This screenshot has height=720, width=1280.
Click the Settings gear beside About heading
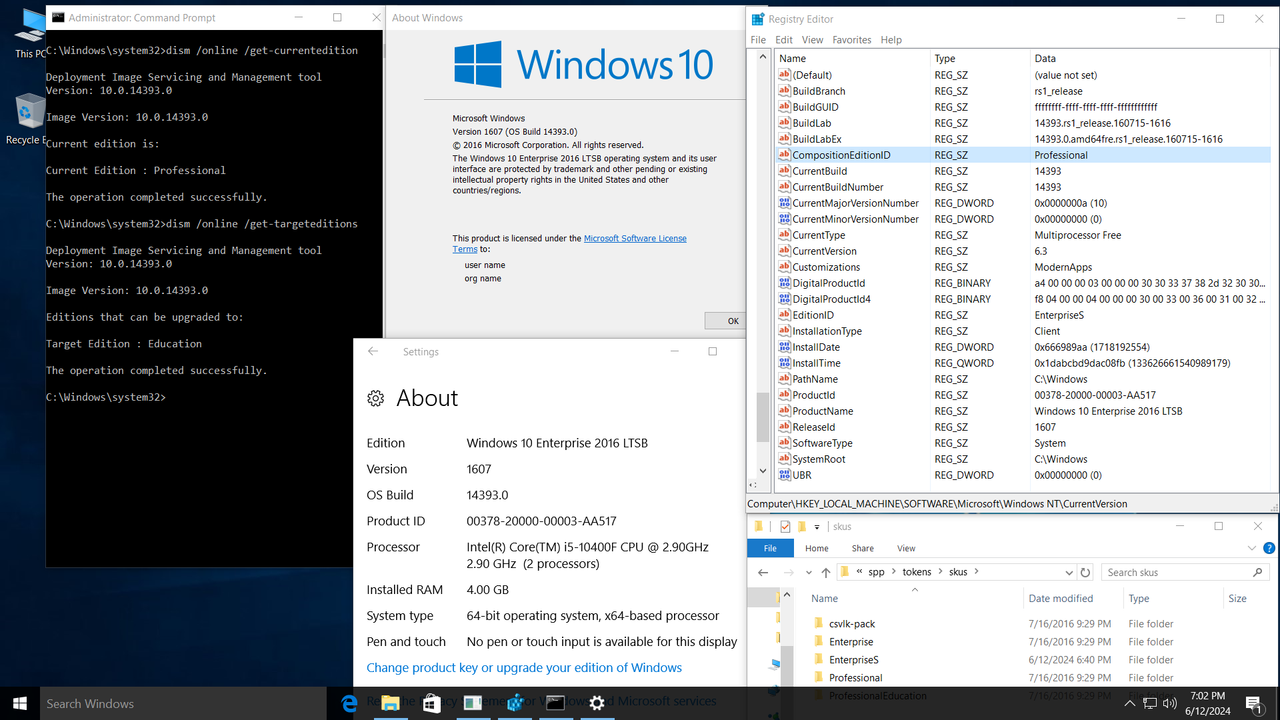[376, 398]
